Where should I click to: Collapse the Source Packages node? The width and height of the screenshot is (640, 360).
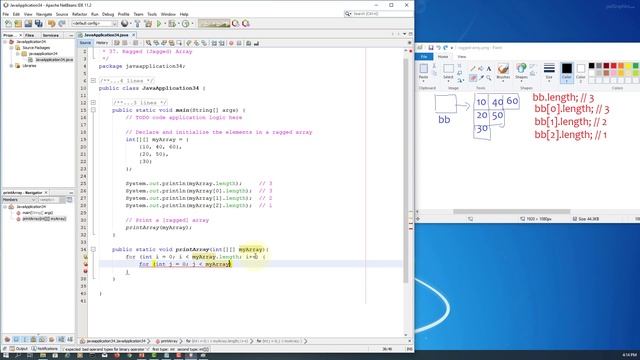pos(11,48)
